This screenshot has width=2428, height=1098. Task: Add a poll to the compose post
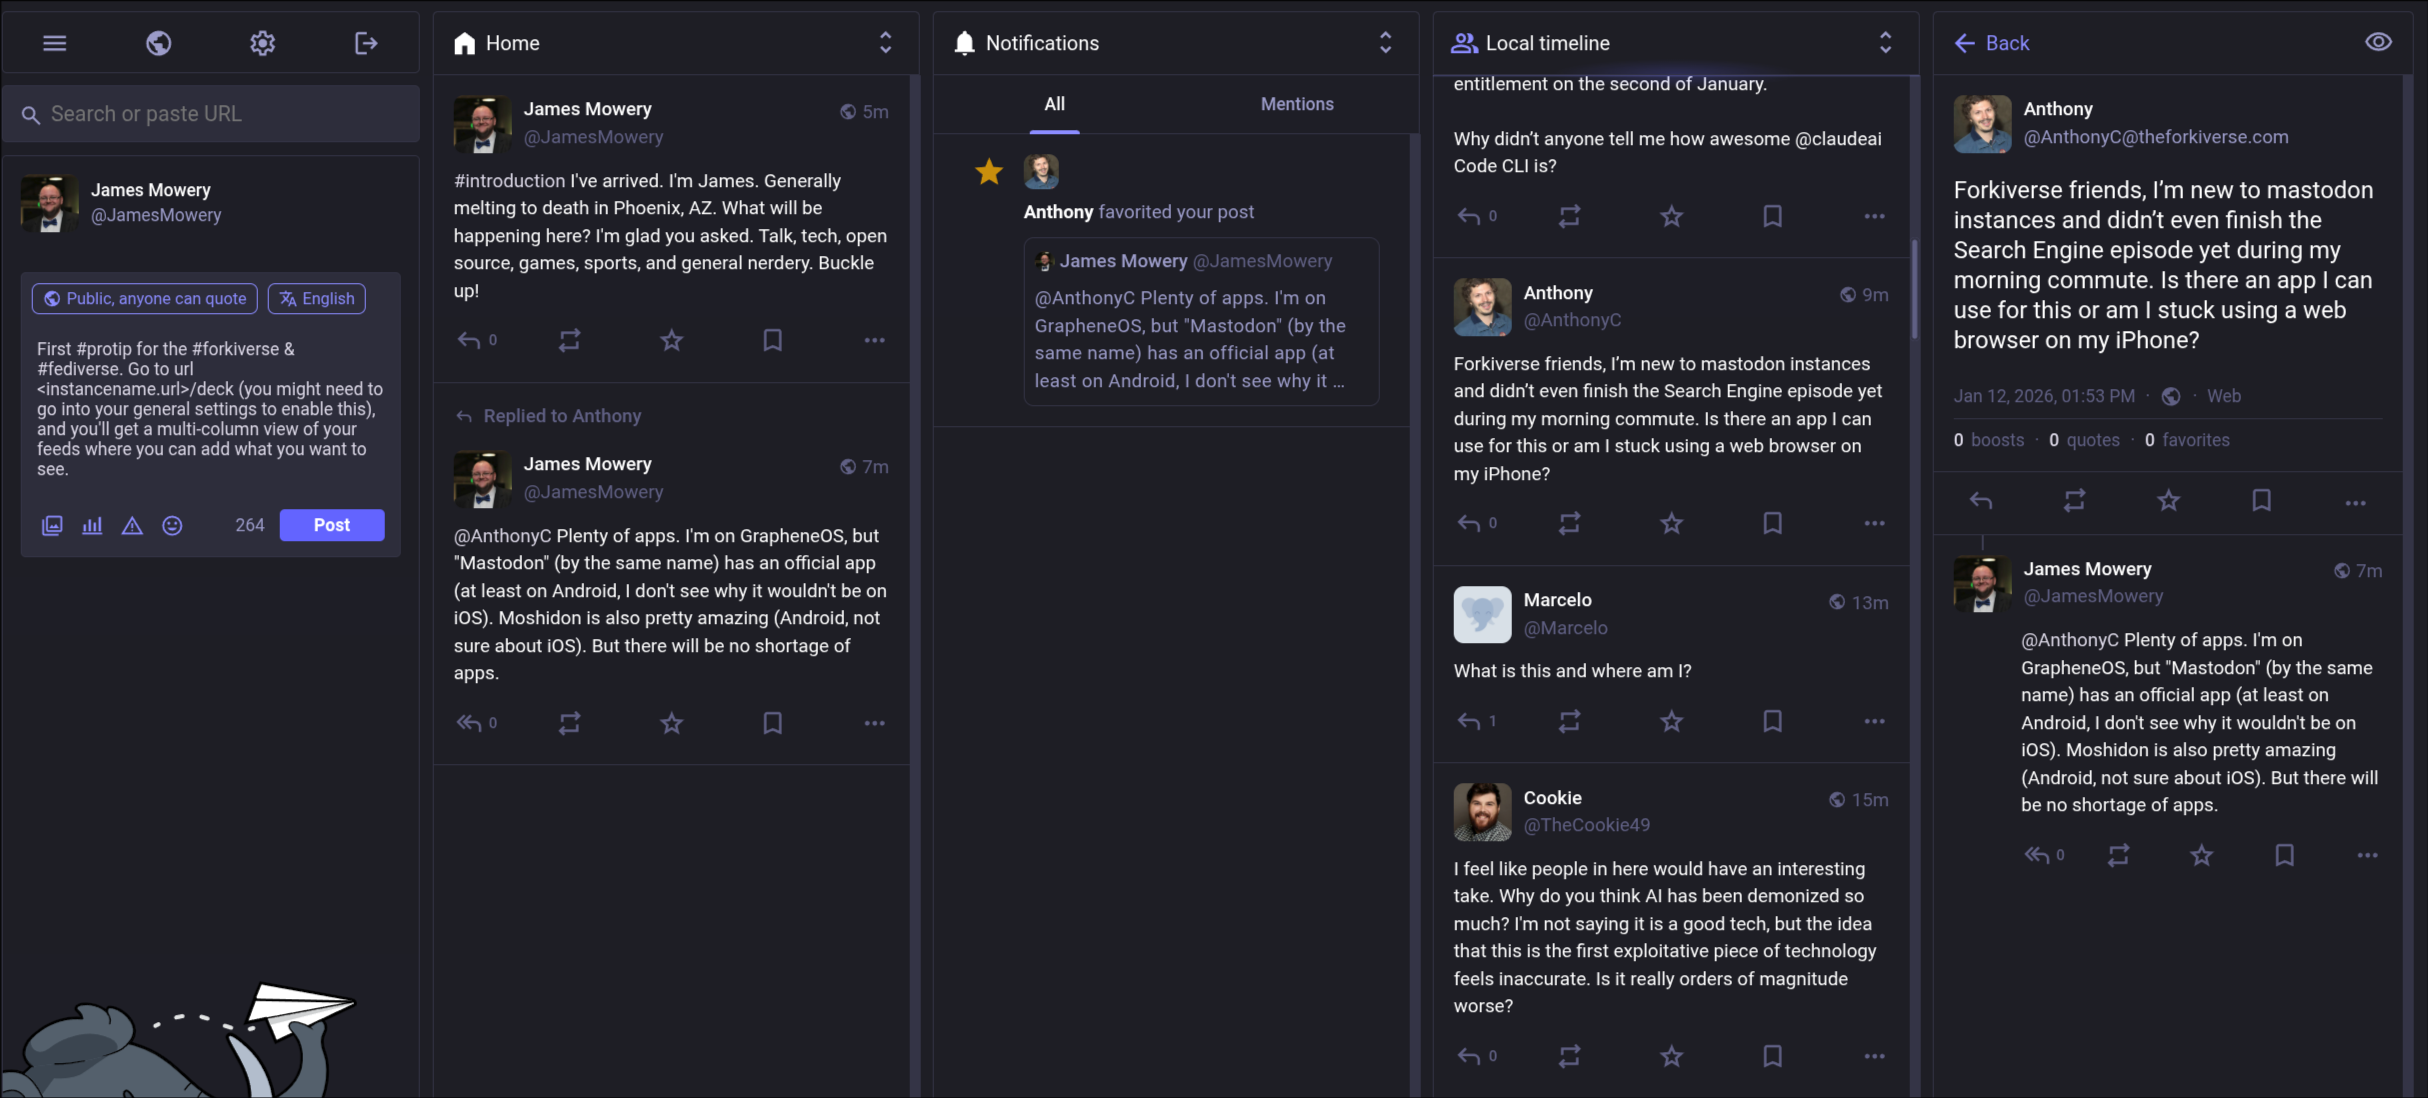coord(92,525)
